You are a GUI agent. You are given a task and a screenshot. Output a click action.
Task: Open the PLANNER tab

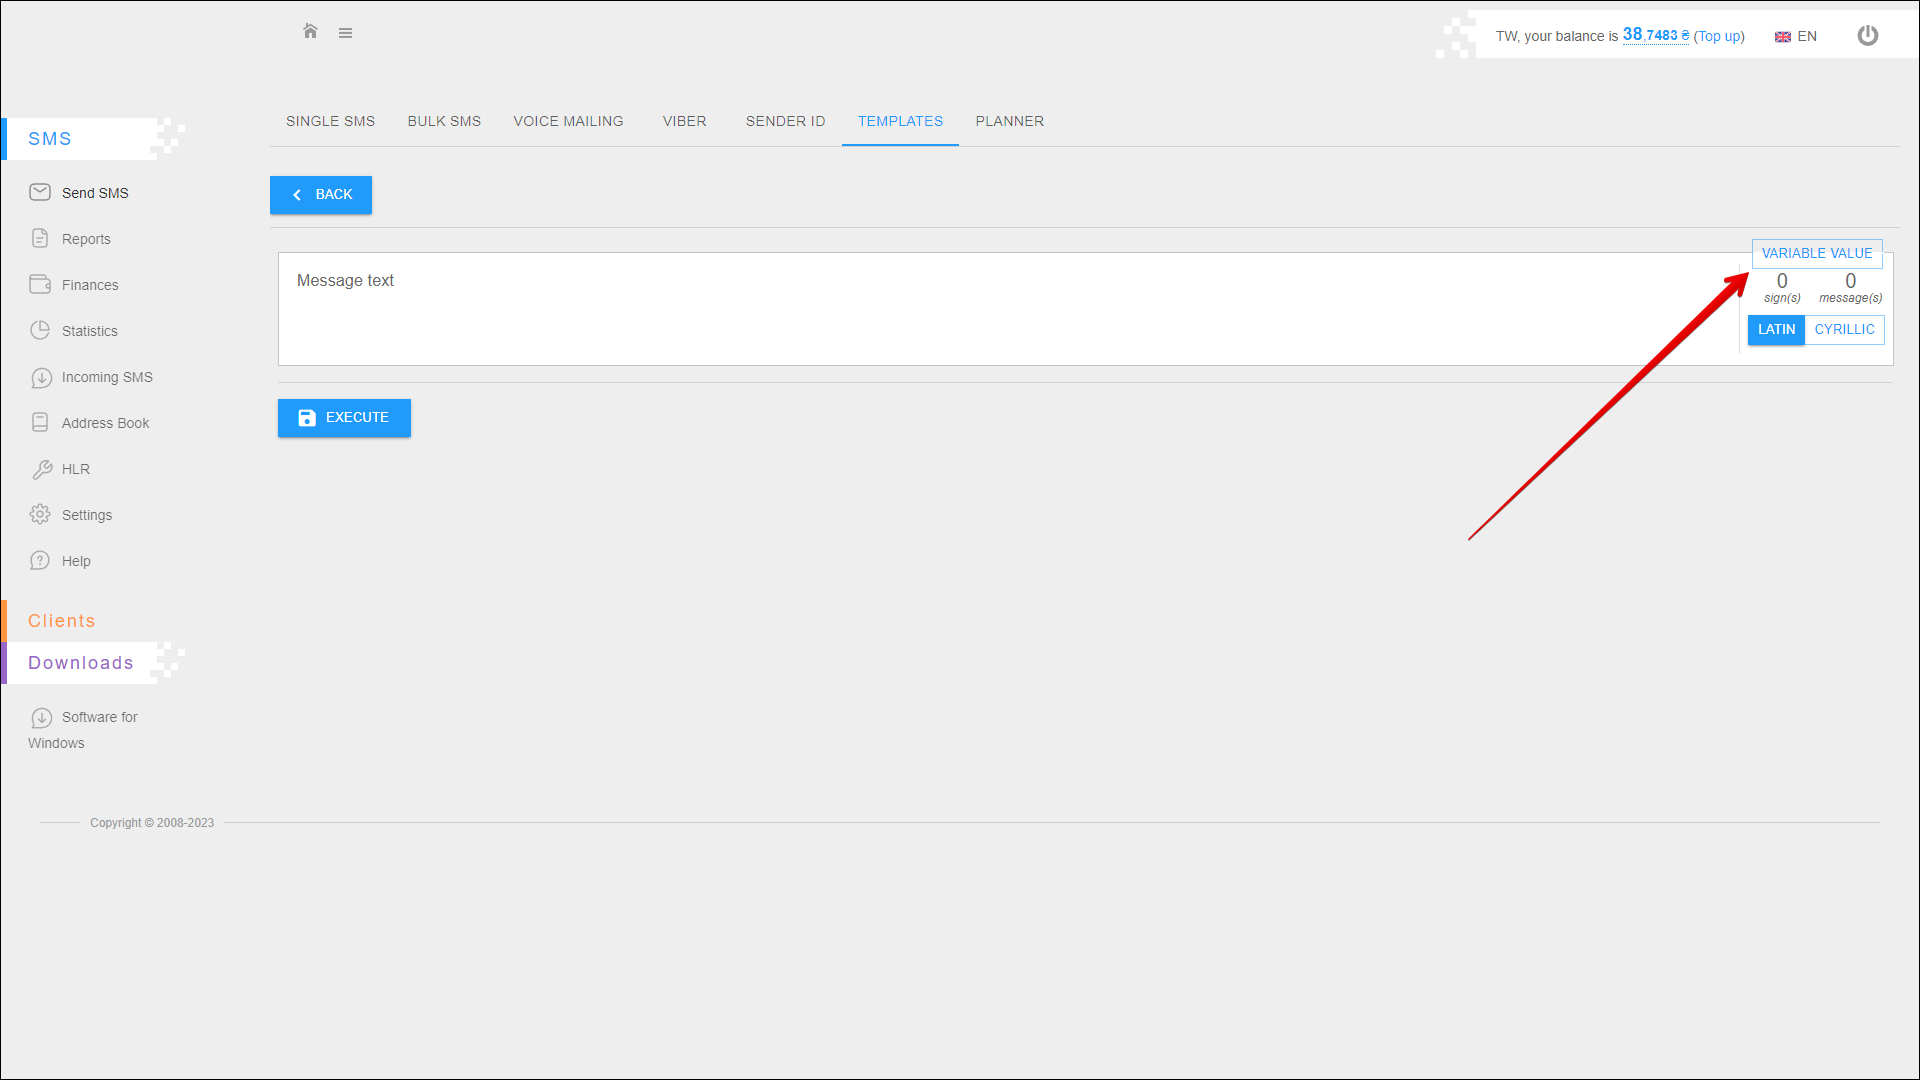(x=1009, y=121)
